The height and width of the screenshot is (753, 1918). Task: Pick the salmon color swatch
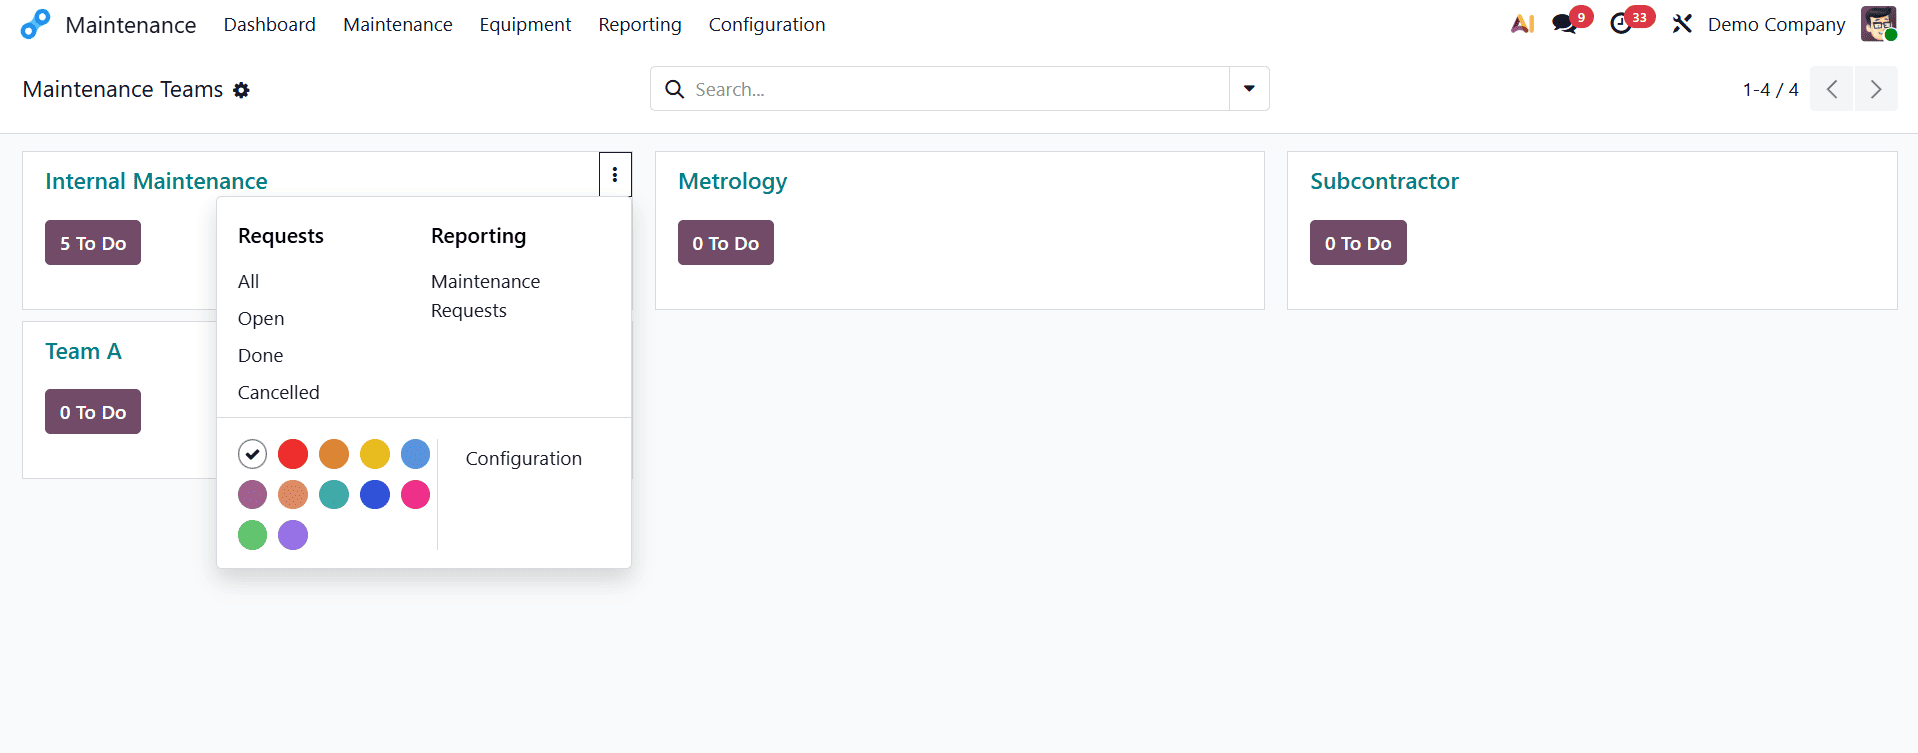293,494
